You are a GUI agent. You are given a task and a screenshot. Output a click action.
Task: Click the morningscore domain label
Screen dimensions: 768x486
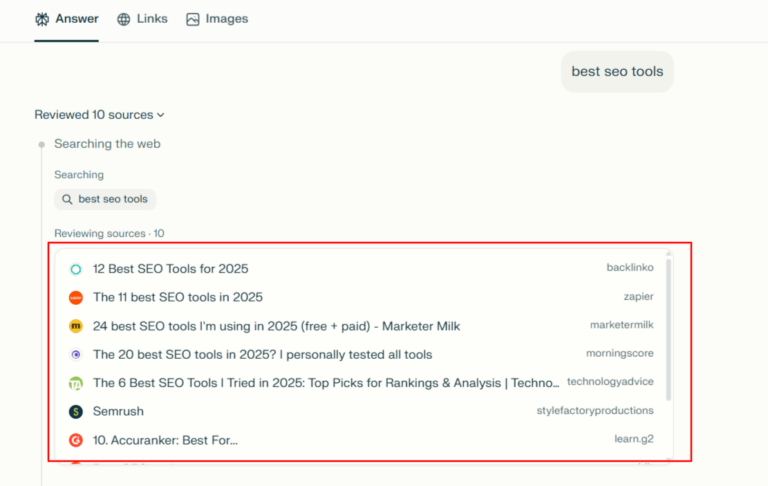point(620,353)
